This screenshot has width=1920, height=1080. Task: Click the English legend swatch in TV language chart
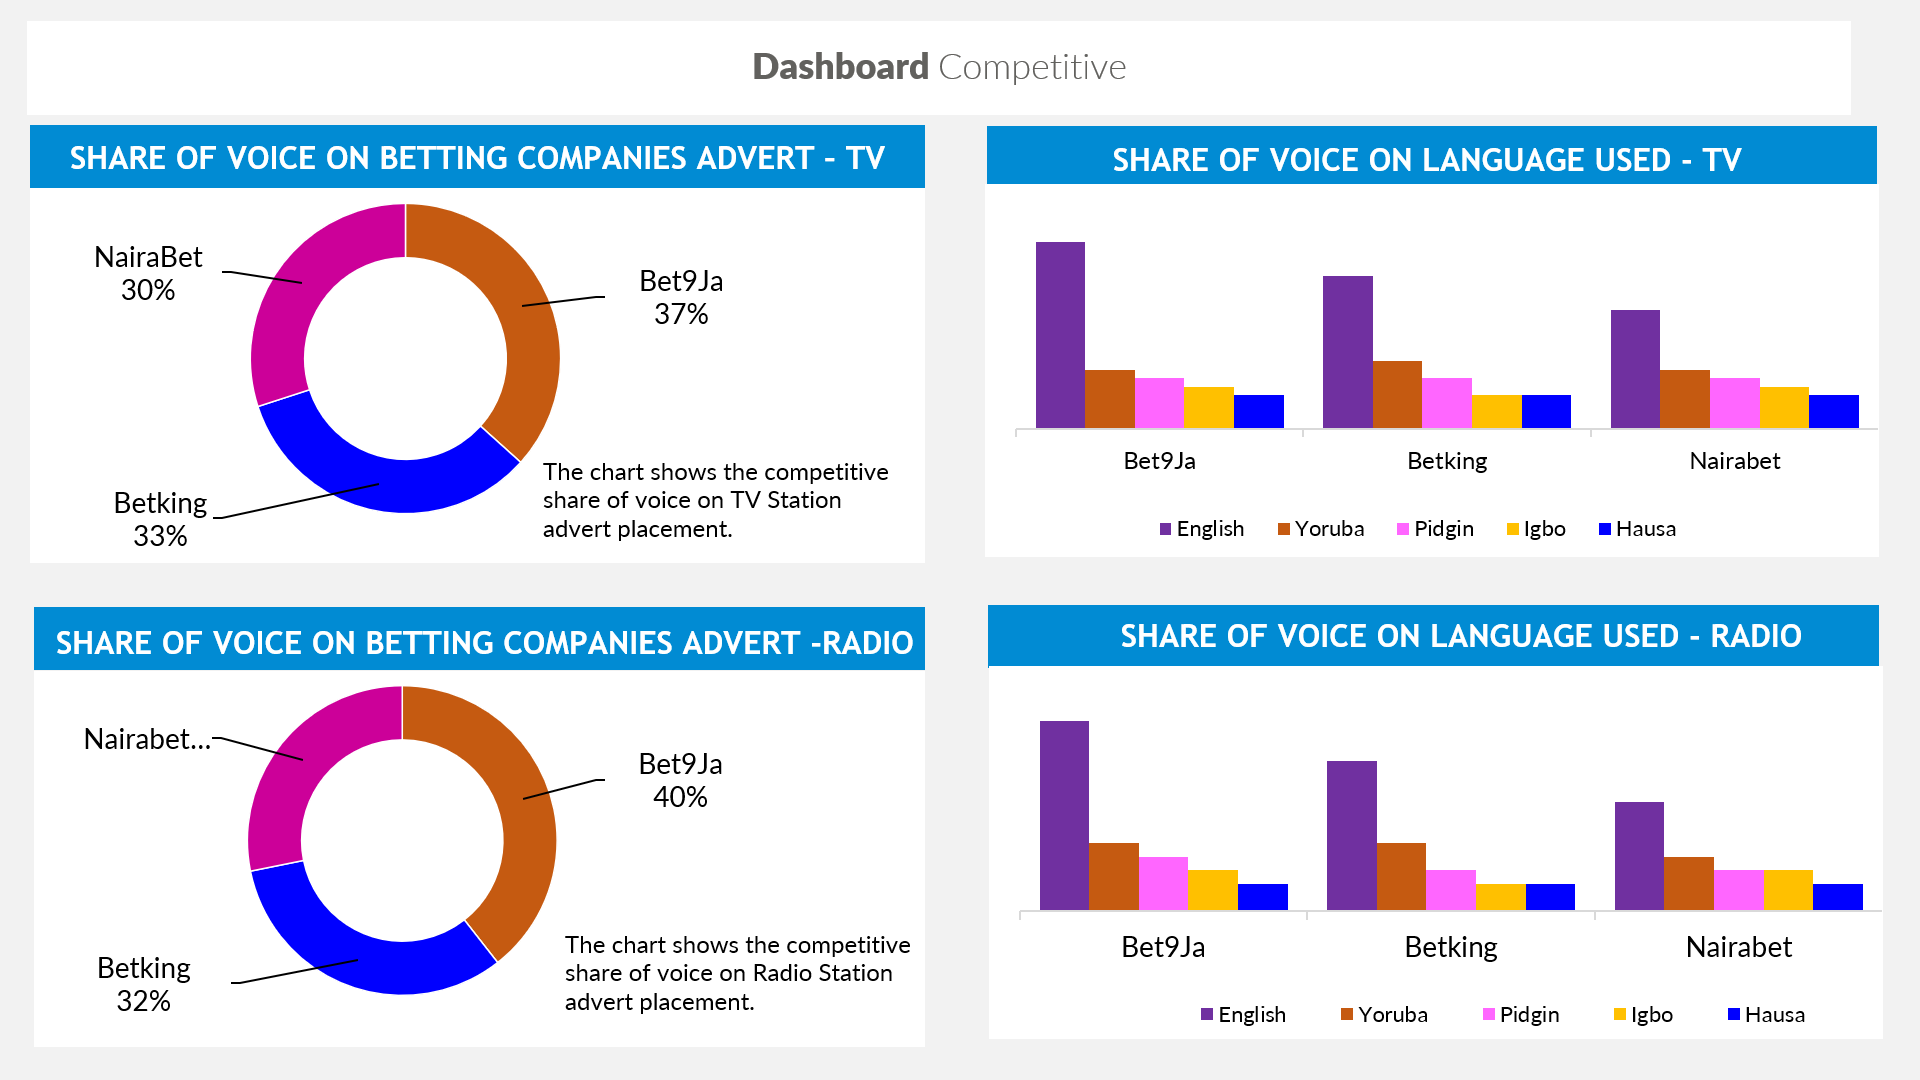(x=1165, y=529)
